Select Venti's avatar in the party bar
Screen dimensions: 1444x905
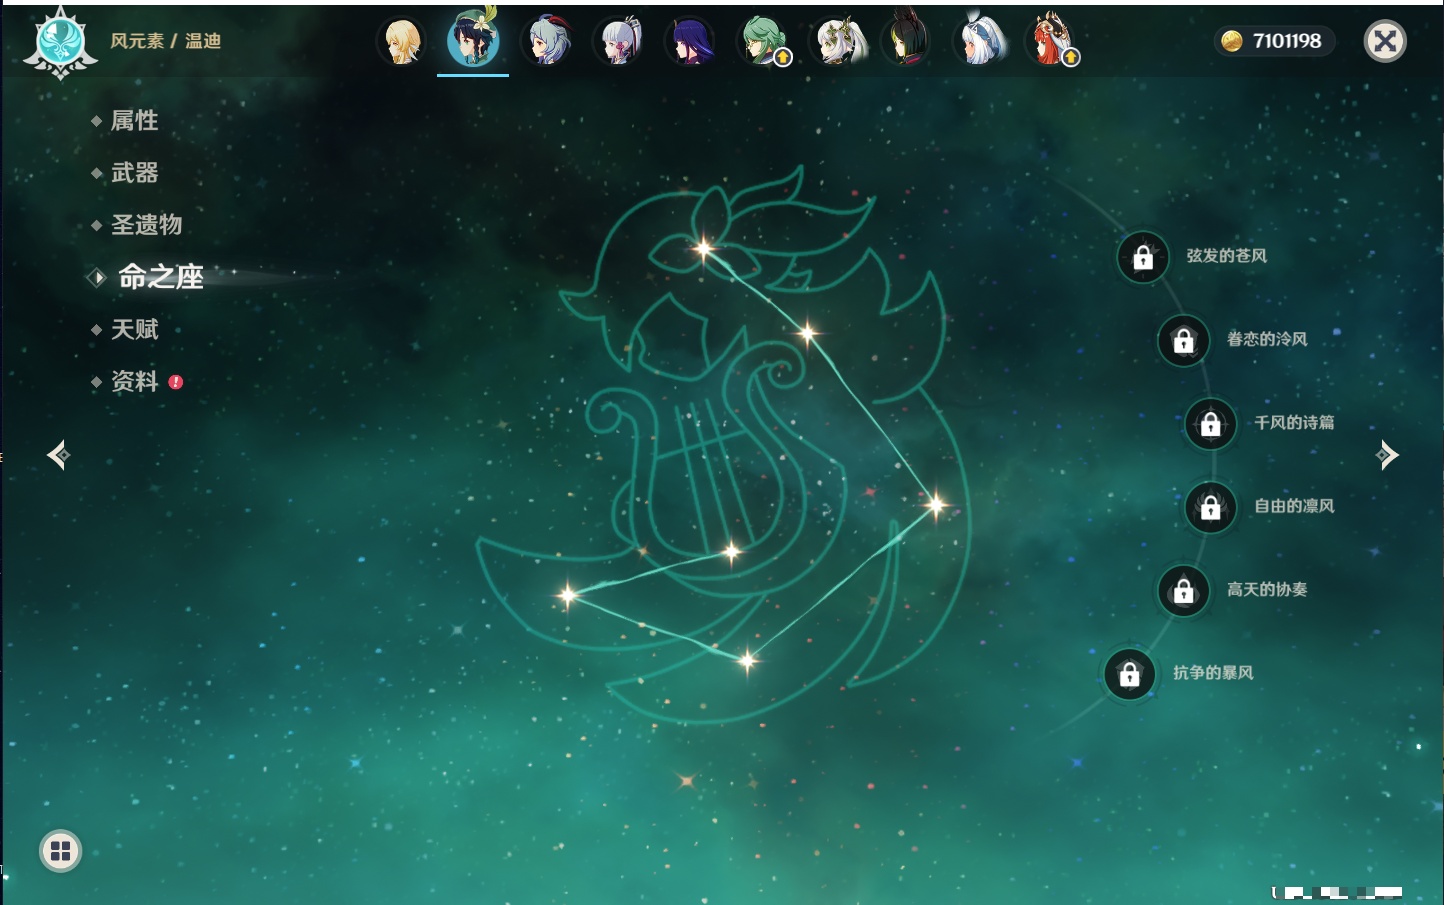(x=473, y=40)
